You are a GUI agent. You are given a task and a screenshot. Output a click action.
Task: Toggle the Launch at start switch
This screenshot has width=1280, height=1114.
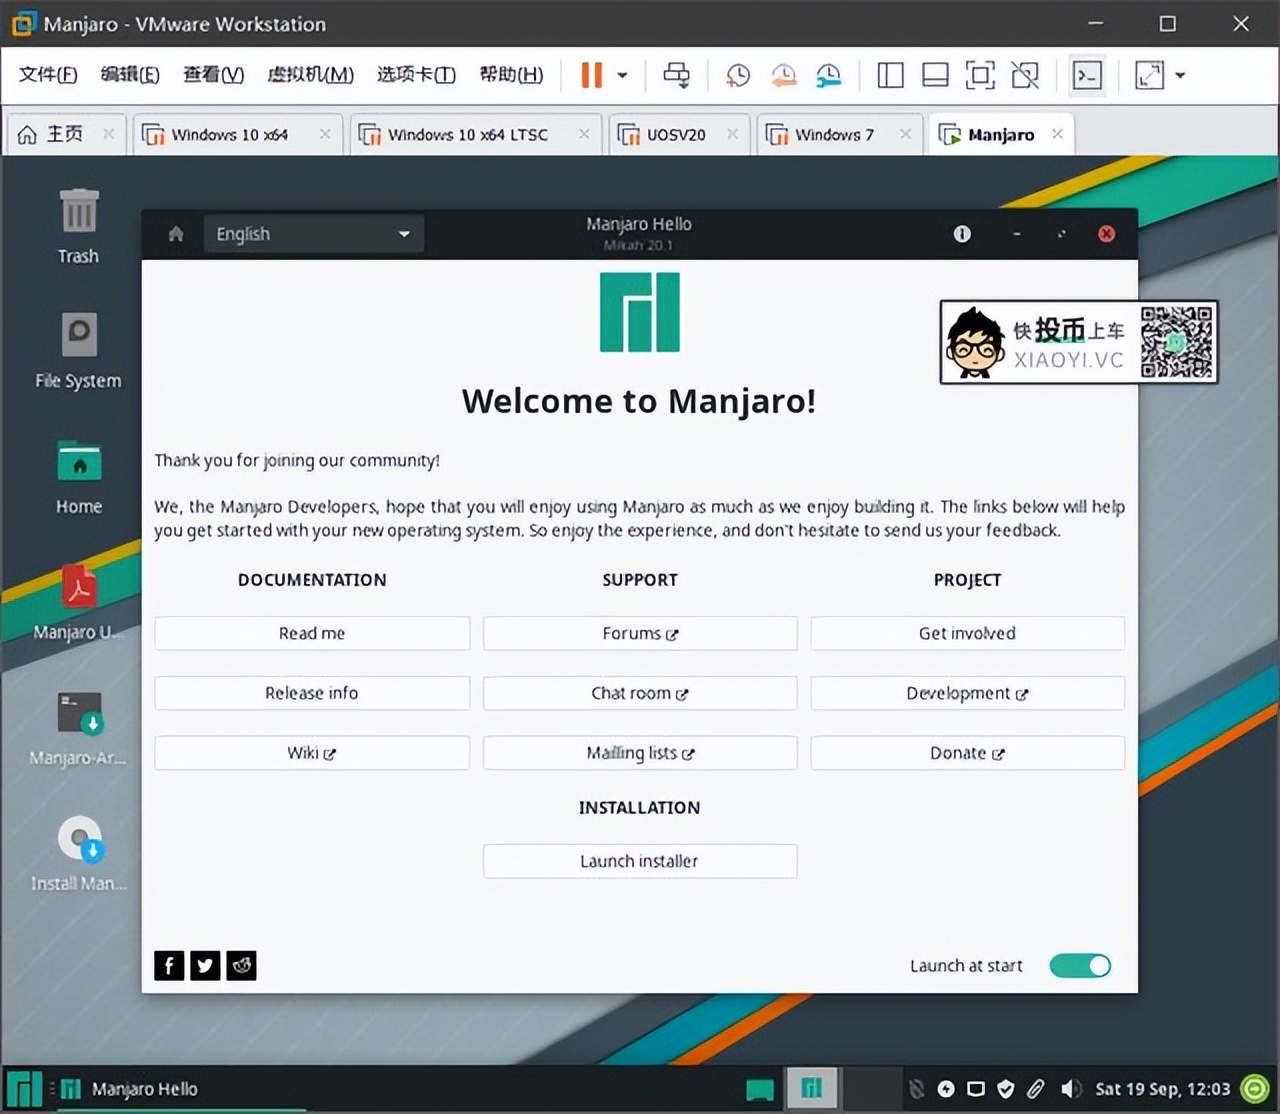tap(1080, 965)
